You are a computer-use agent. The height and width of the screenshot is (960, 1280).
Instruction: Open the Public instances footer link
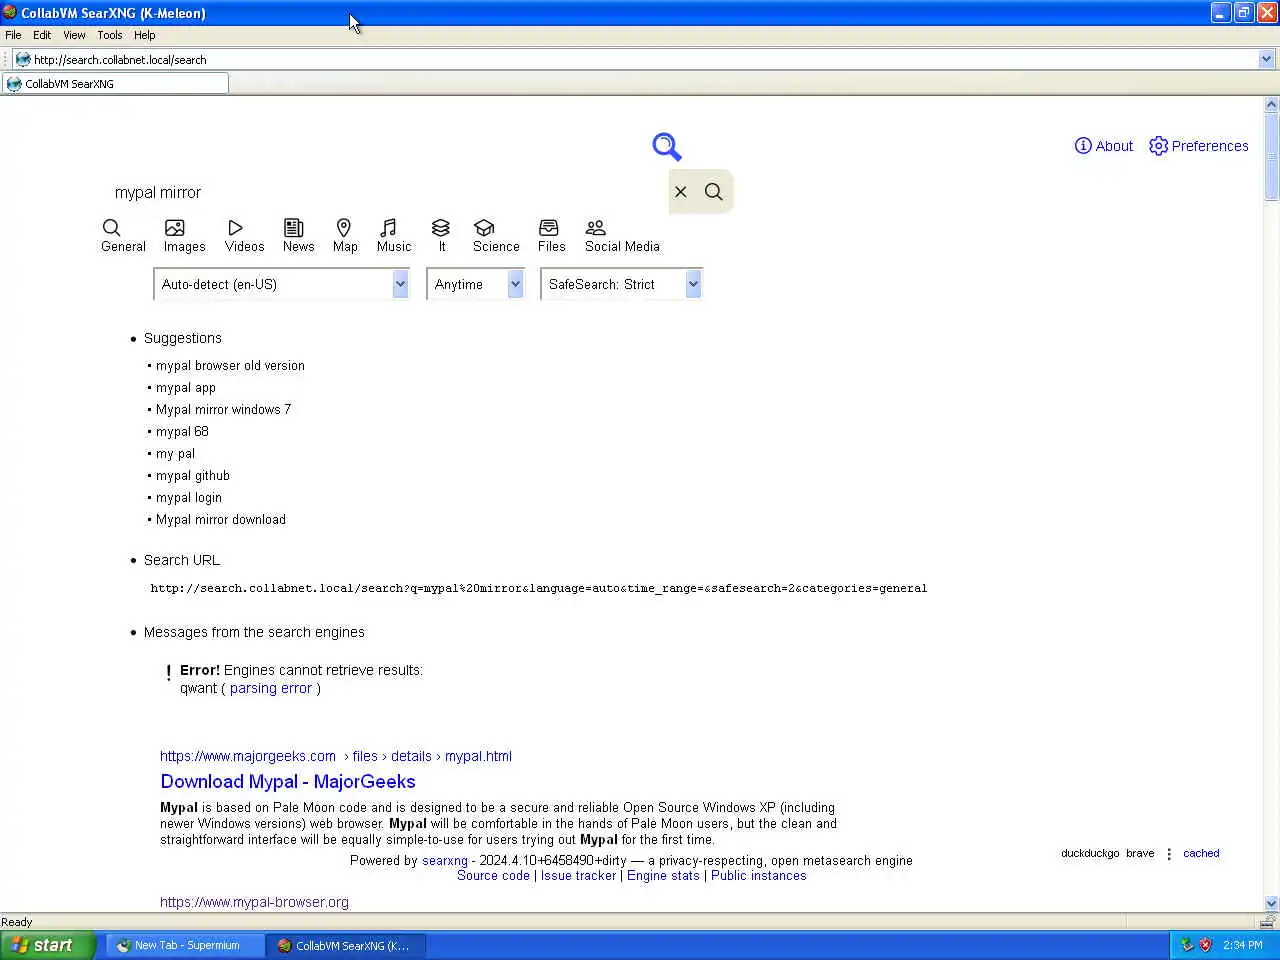coord(758,876)
